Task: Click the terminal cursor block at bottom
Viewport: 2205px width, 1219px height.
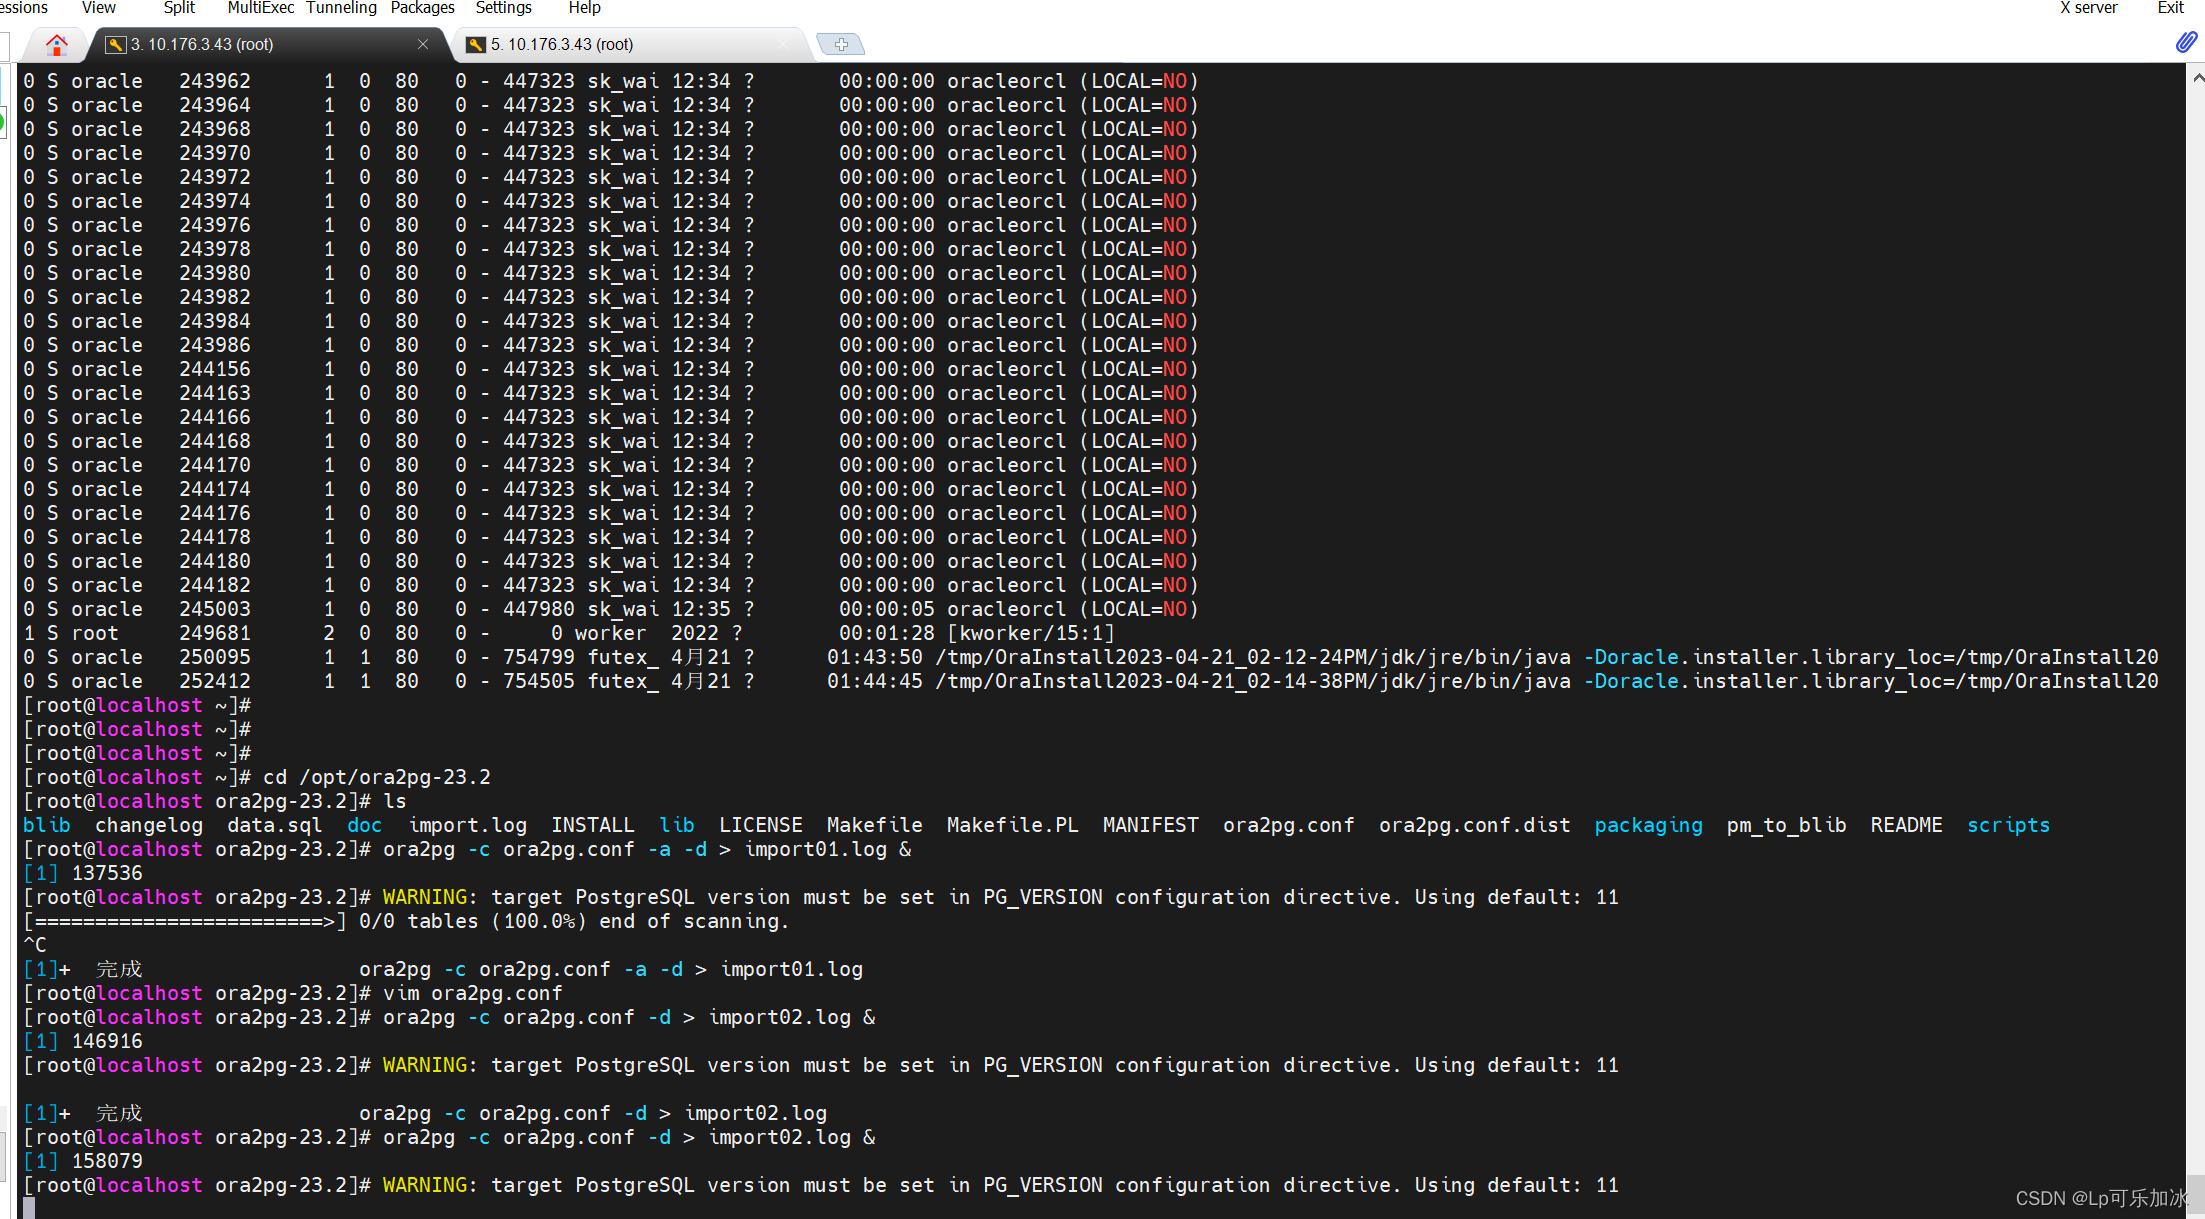Action: pyautogui.click(x=29, y=1208)
